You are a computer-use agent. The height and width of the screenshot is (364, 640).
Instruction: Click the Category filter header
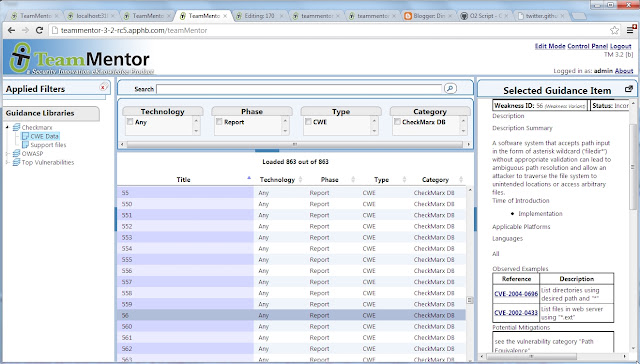[x=430, y=111]
